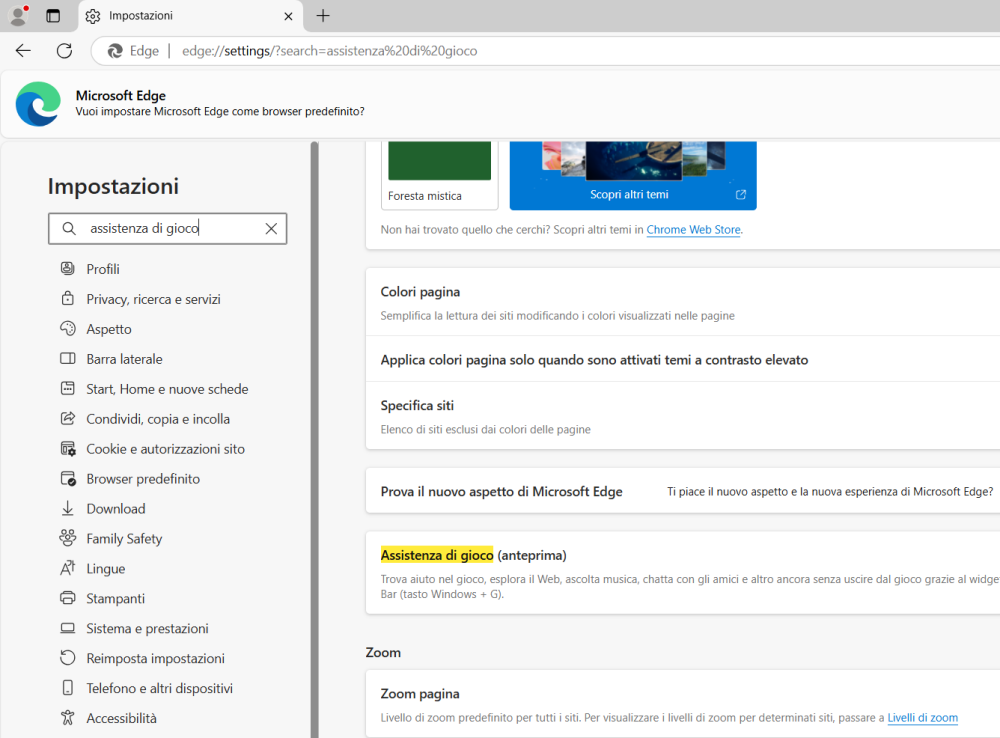Image resolution: width=1000 pixels, height=738 pixels.
Task: Click the Family Safety people icon
Action: [68, 538]
